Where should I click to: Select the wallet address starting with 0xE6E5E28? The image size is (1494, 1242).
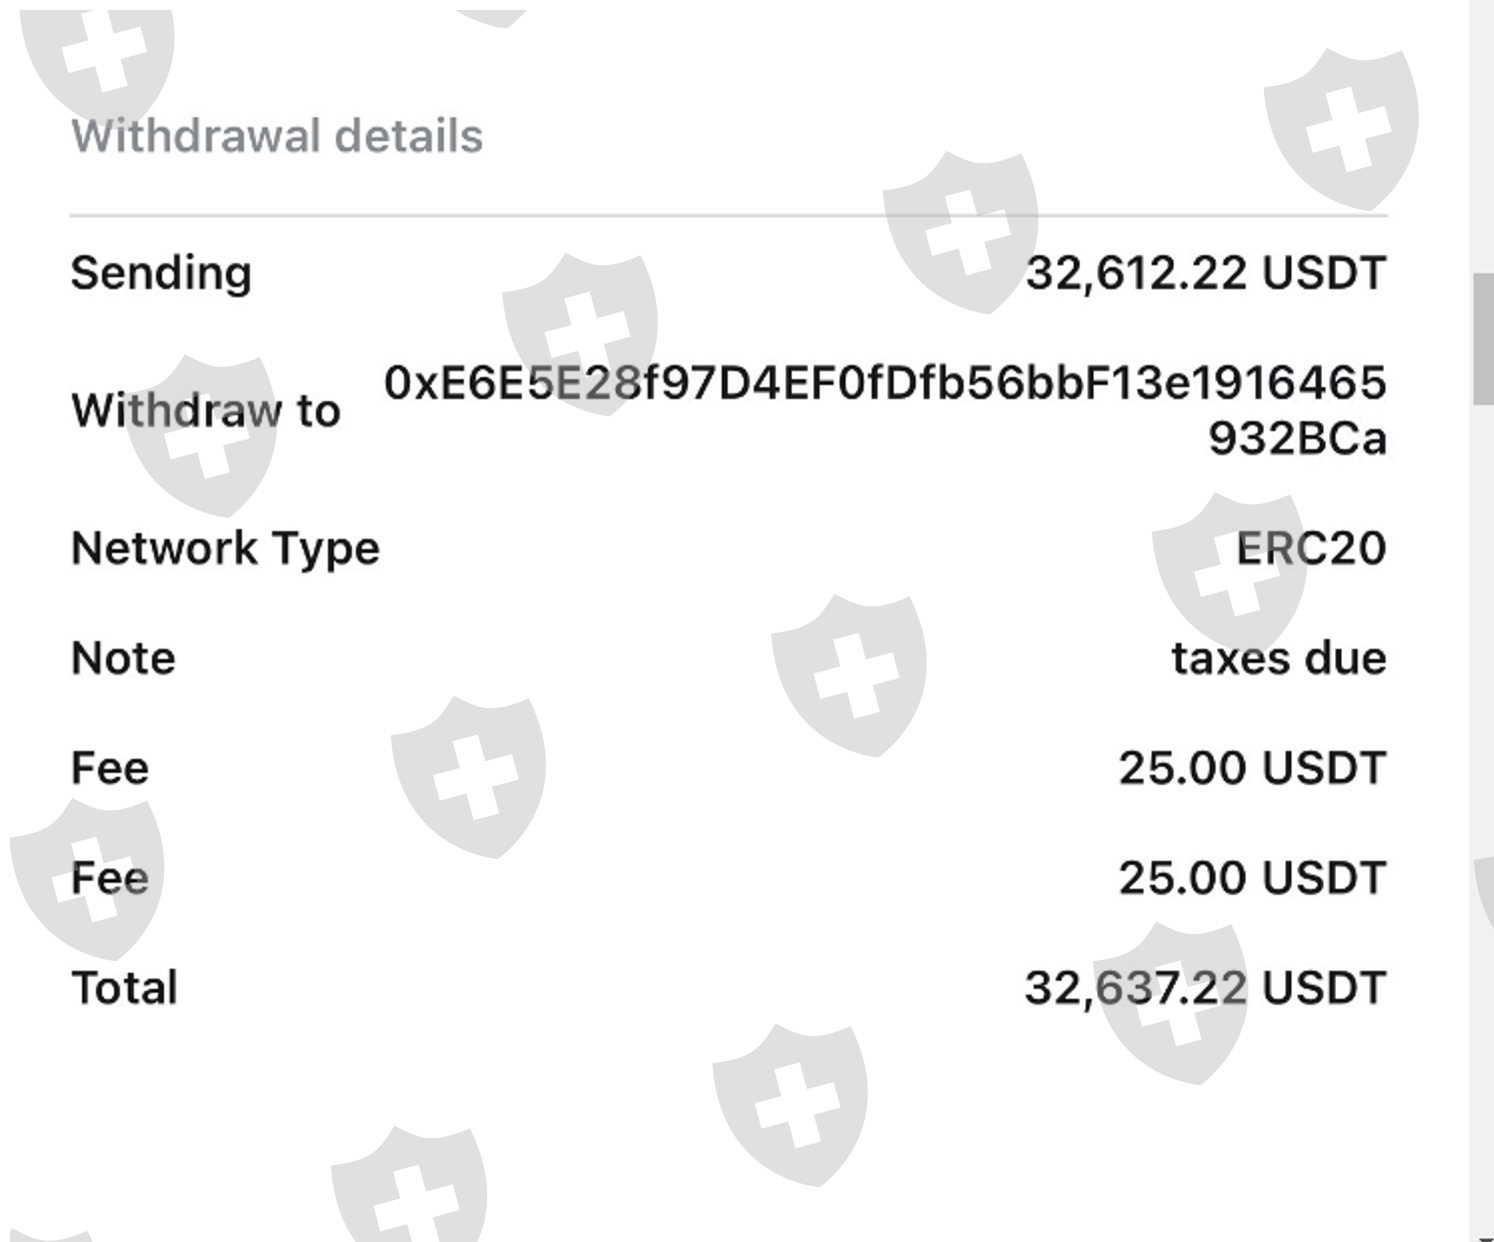[x=884, y=383]
